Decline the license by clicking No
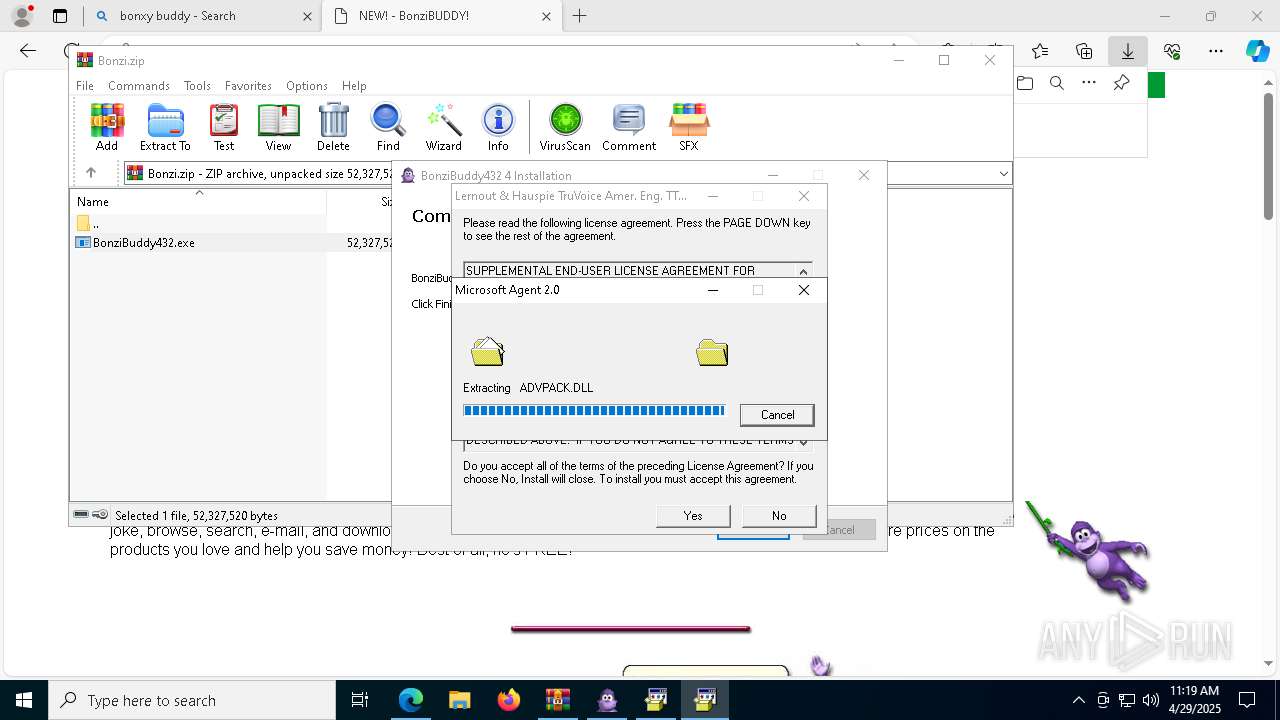Viewport: 1280px width, 720px height. [779, 516]
